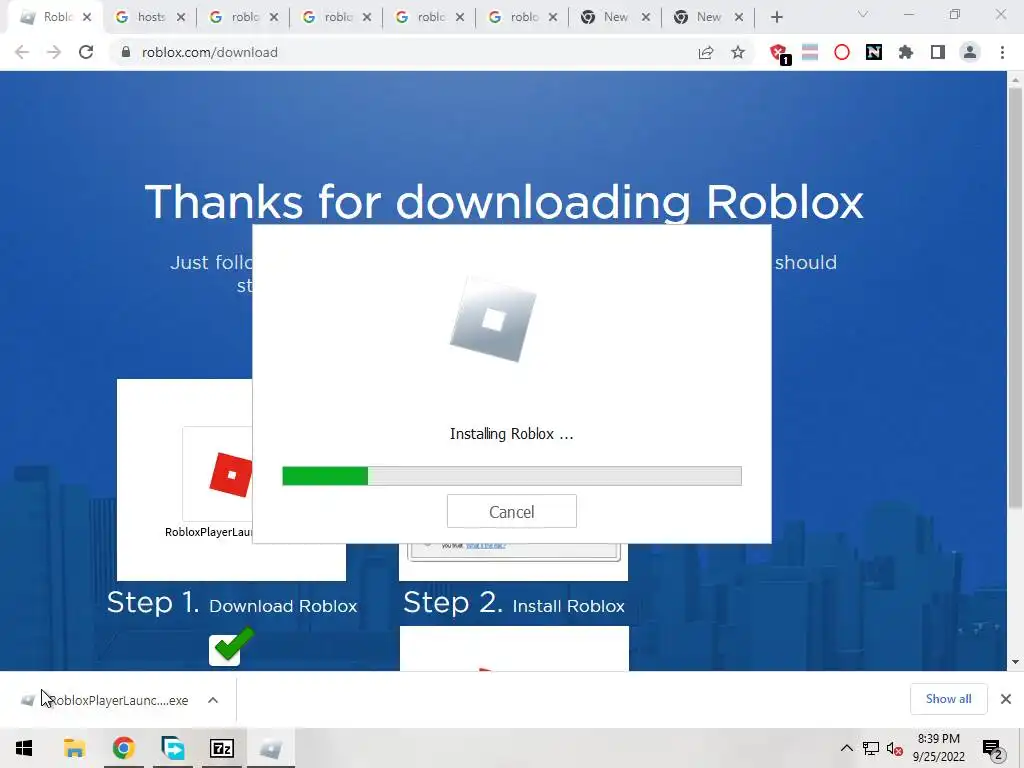Screen dimensions: 1024x768
Task: Show hidden system tray icons
Action: [x=846, y=748]
